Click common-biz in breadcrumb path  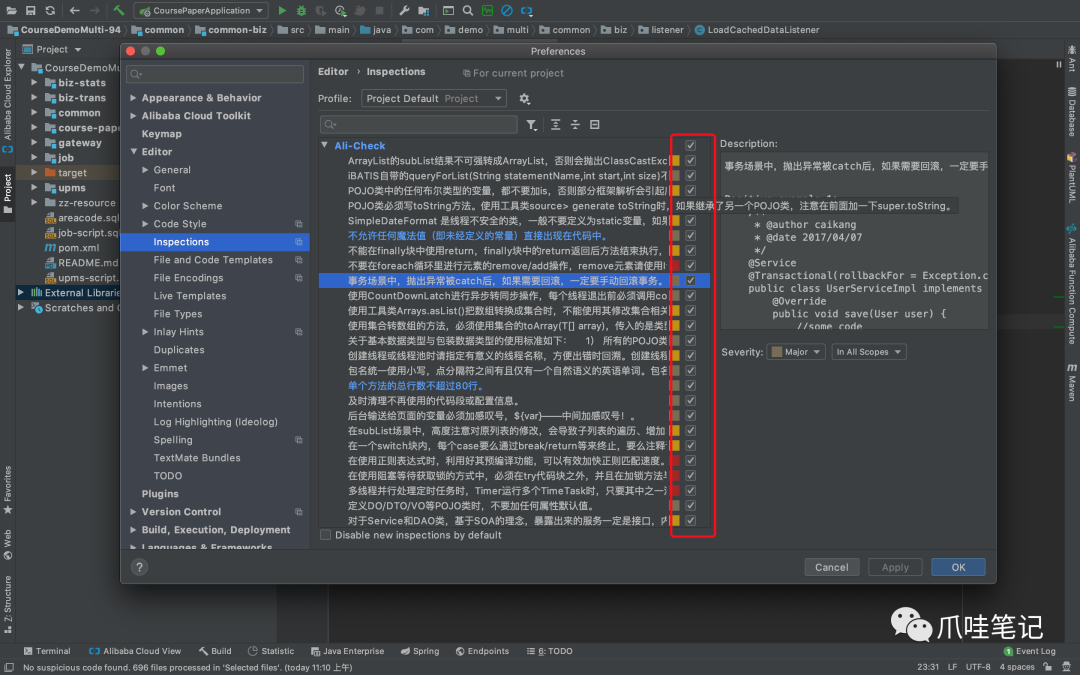[x=231, y=30]
